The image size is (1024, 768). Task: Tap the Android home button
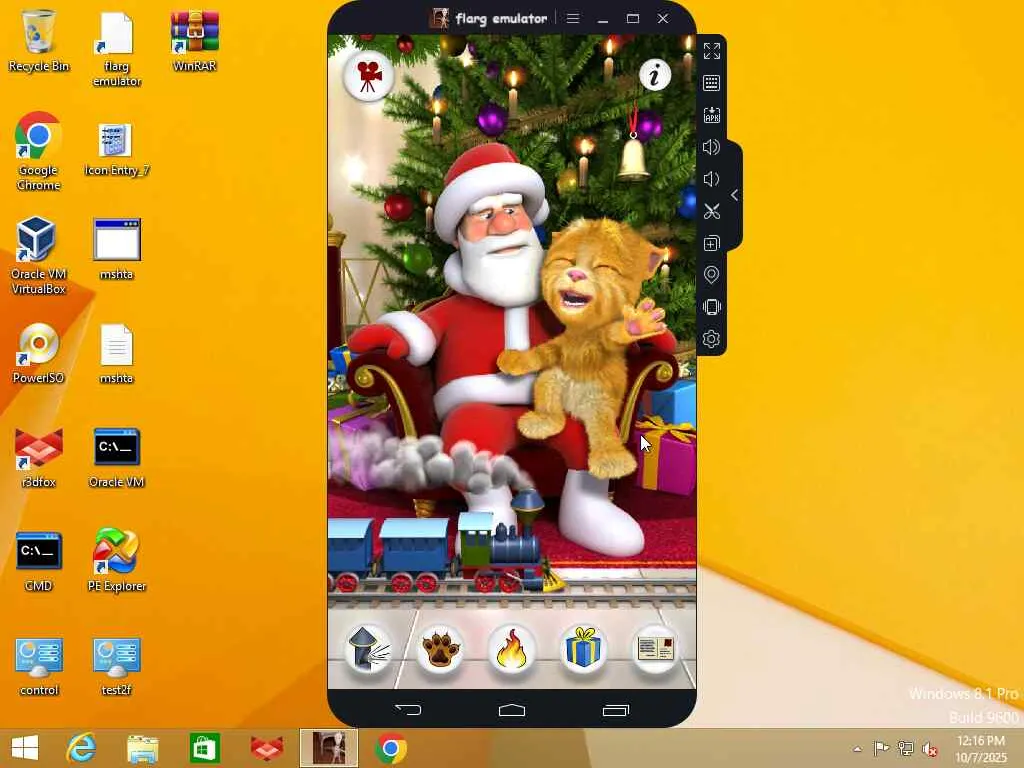tap(512, 709)
